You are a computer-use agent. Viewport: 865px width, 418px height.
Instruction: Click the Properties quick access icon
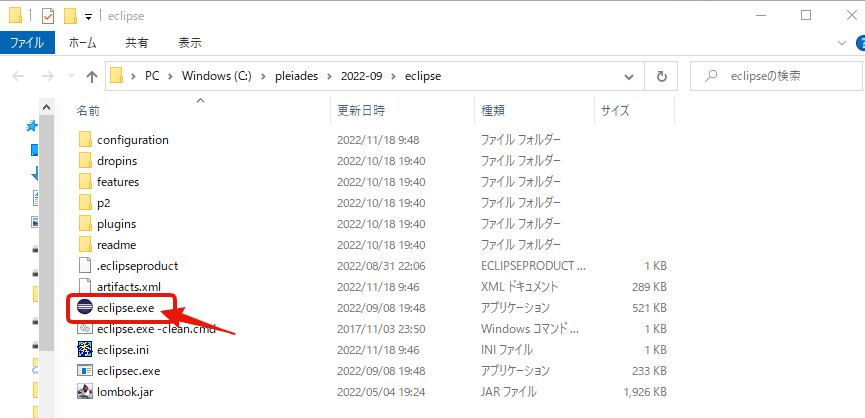48,17
